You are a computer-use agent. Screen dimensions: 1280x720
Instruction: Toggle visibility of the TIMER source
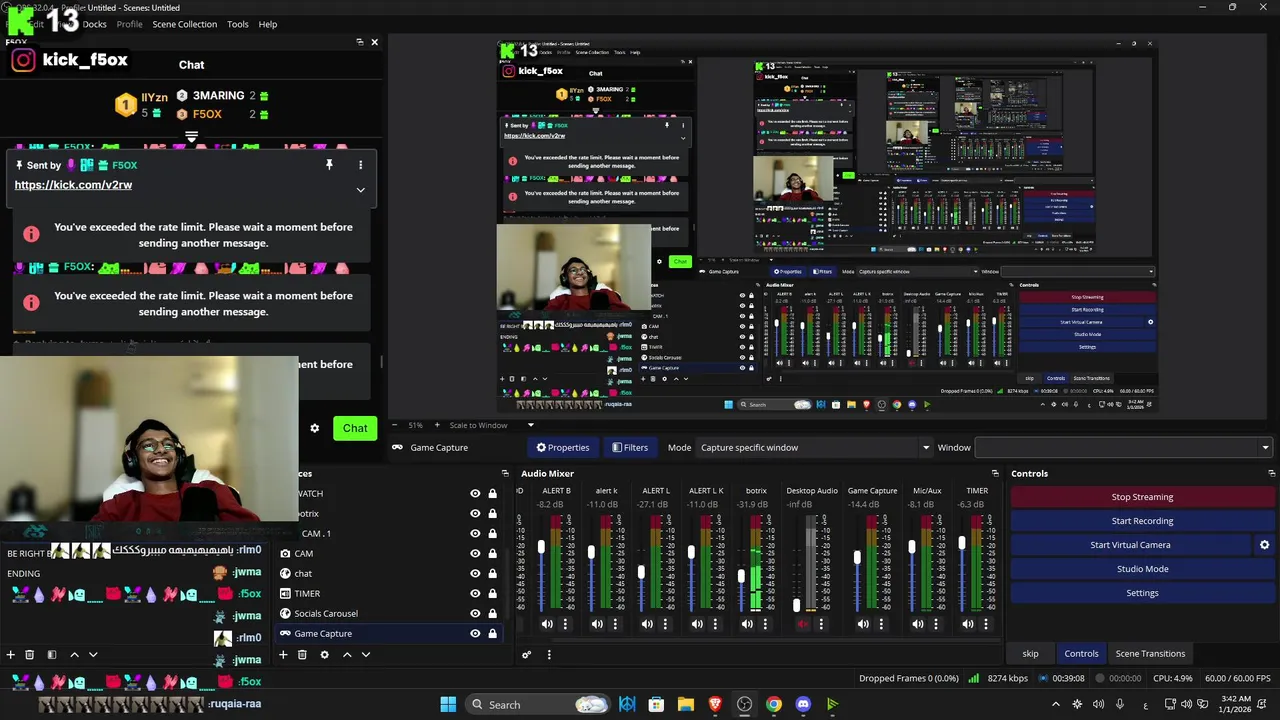(475, 594)
